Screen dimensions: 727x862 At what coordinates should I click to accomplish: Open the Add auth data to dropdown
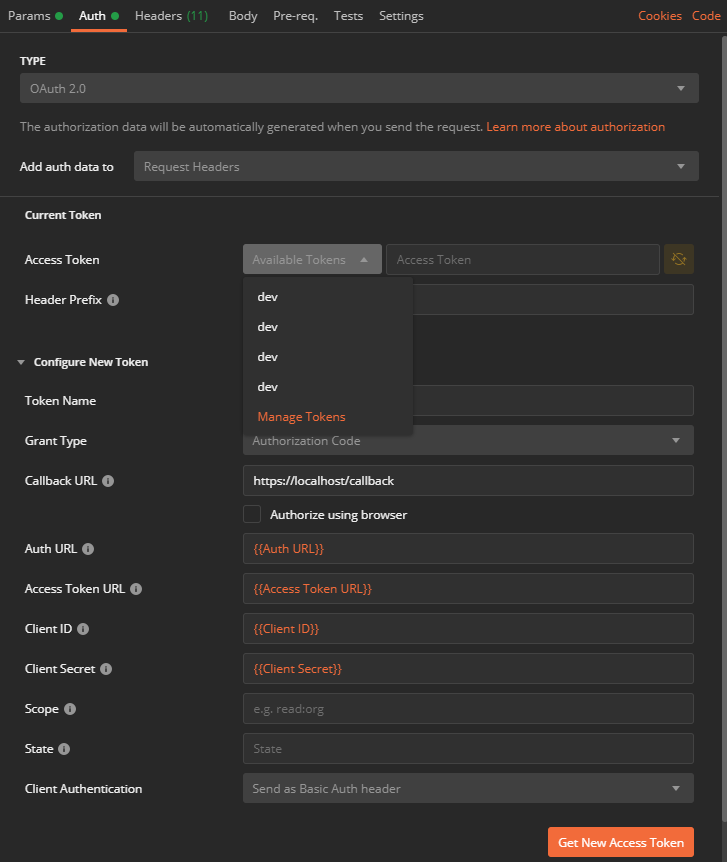416,166
